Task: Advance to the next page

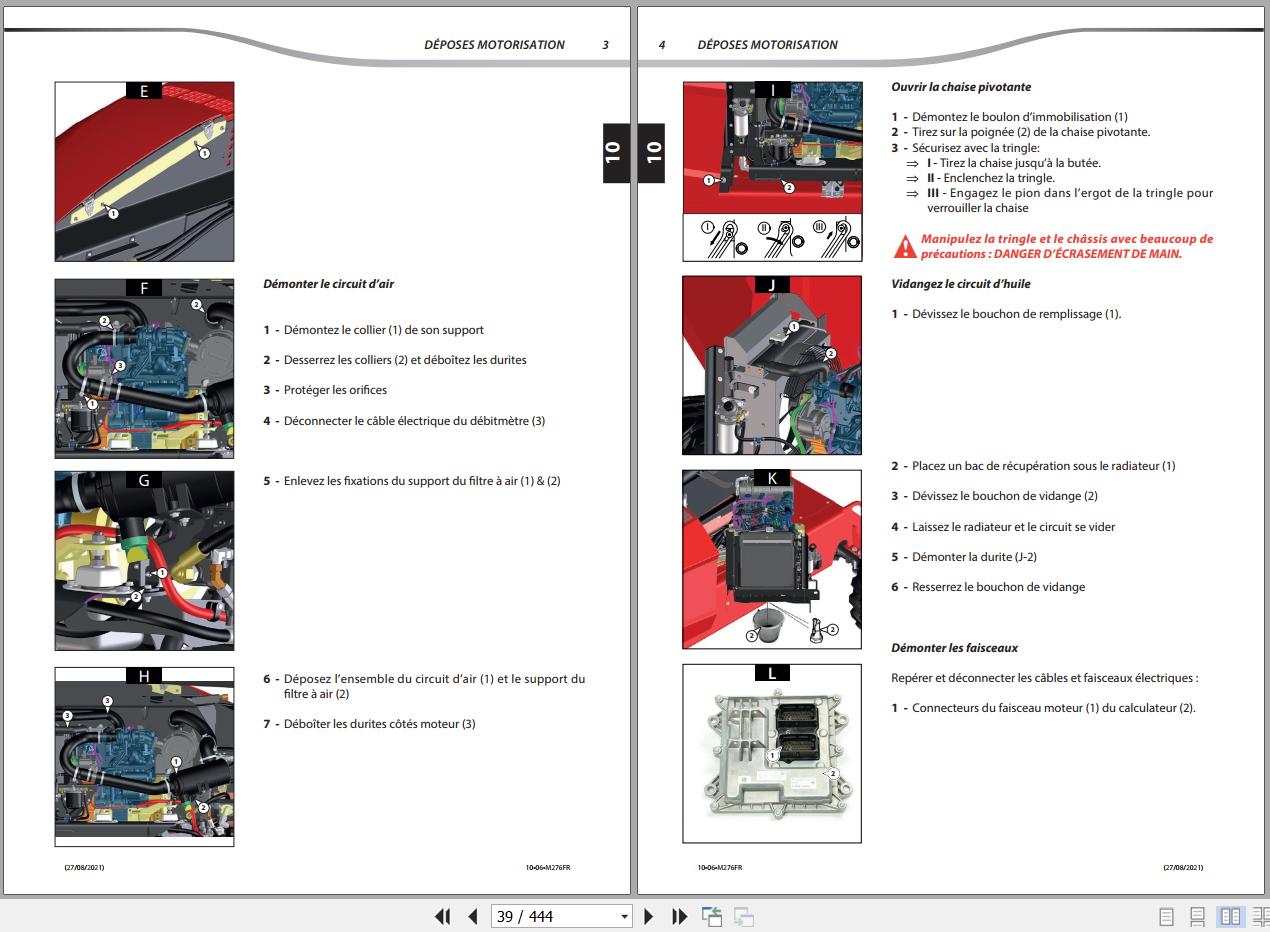Action: click(649, 916)
